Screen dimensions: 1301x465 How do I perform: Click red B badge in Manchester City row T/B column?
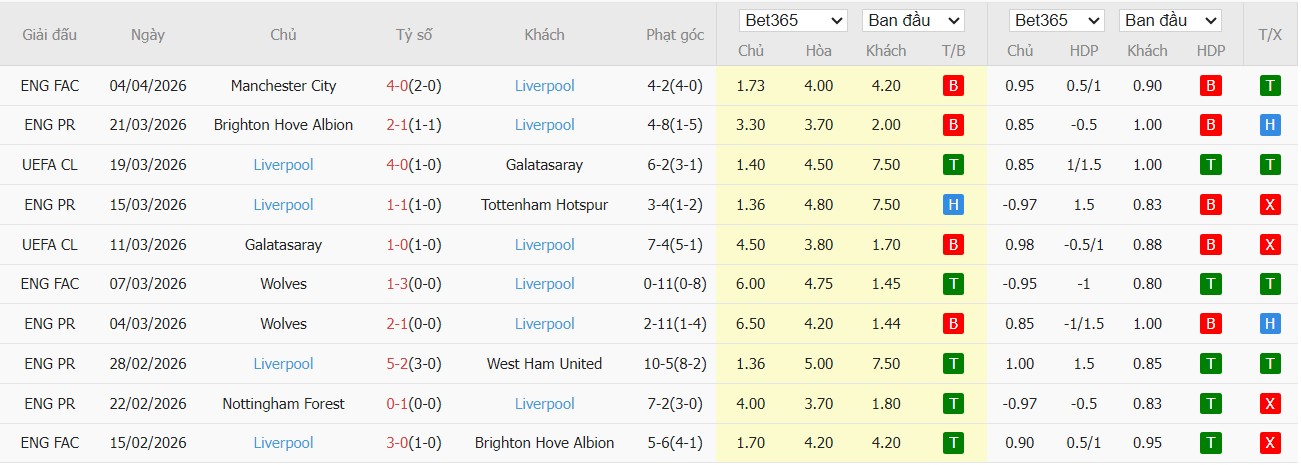pos(953,86)
